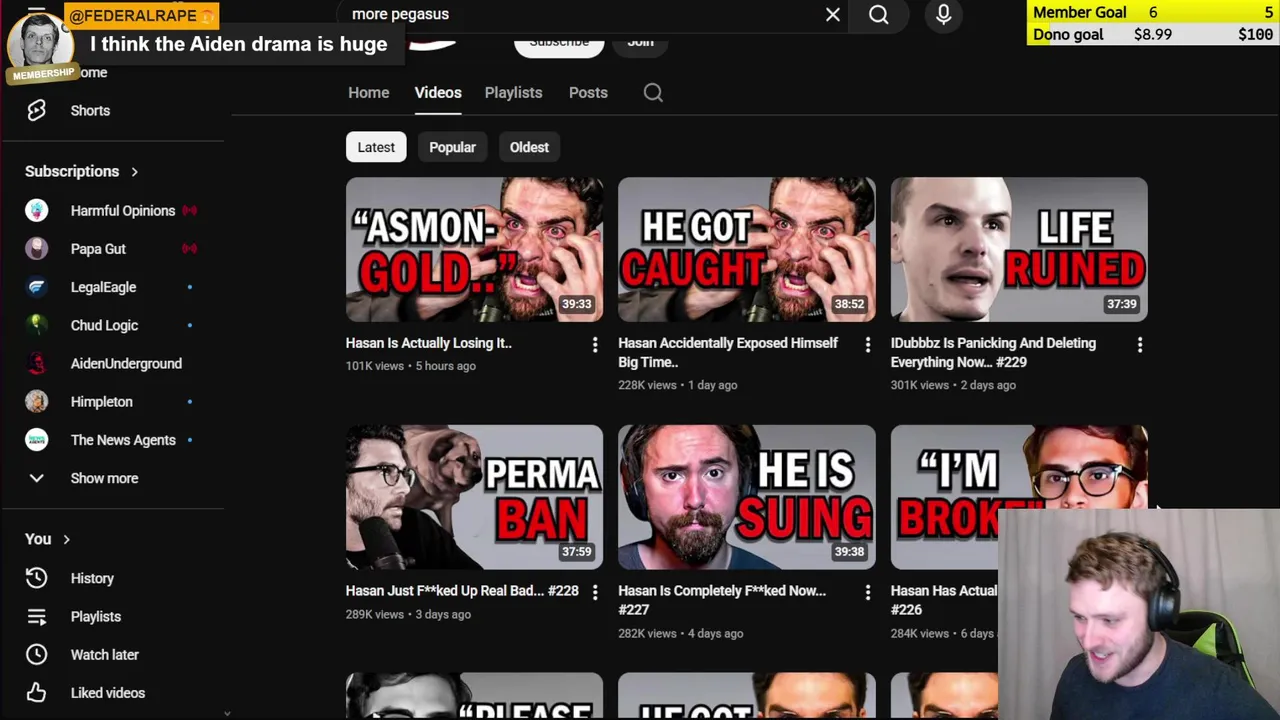1280x720 pixels.
Task: Click the Join membership button
Action: (x=640, y=42)
